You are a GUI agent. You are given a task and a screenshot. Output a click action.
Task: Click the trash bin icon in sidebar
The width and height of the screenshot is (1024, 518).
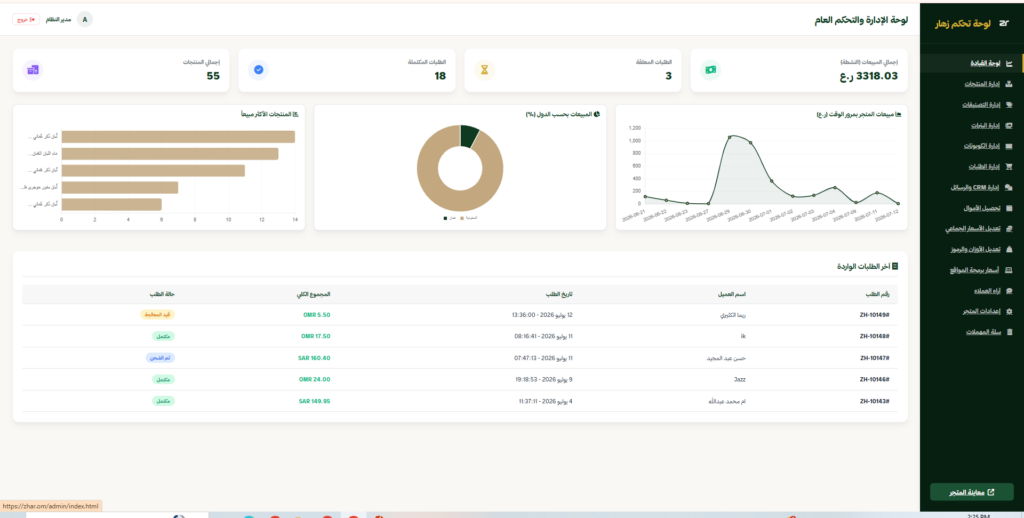click(1010, 332)
